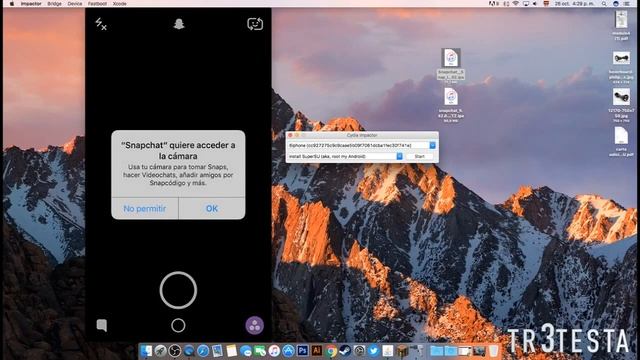Open Wi-Fi status in menu bar
This screenshot has height=360, width=640.
coord(516,4)
